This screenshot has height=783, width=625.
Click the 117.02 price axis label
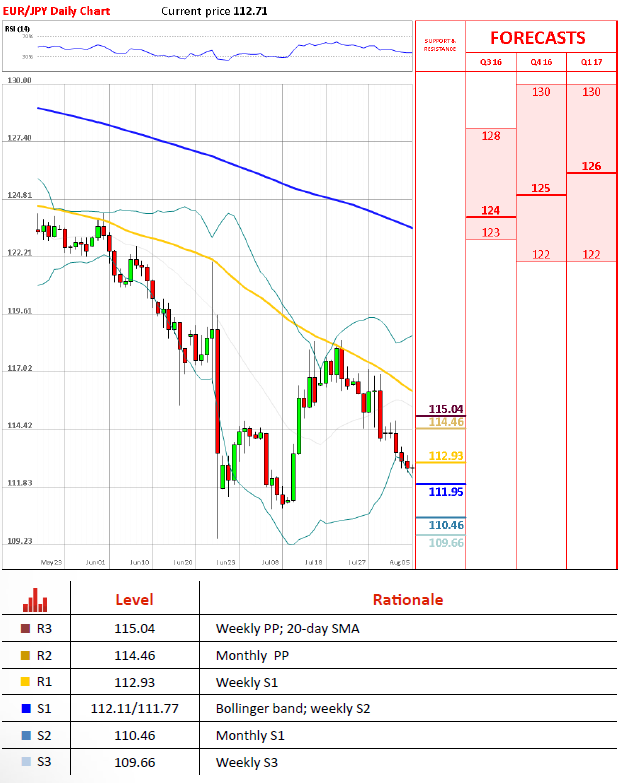click(x=19, y=368)
